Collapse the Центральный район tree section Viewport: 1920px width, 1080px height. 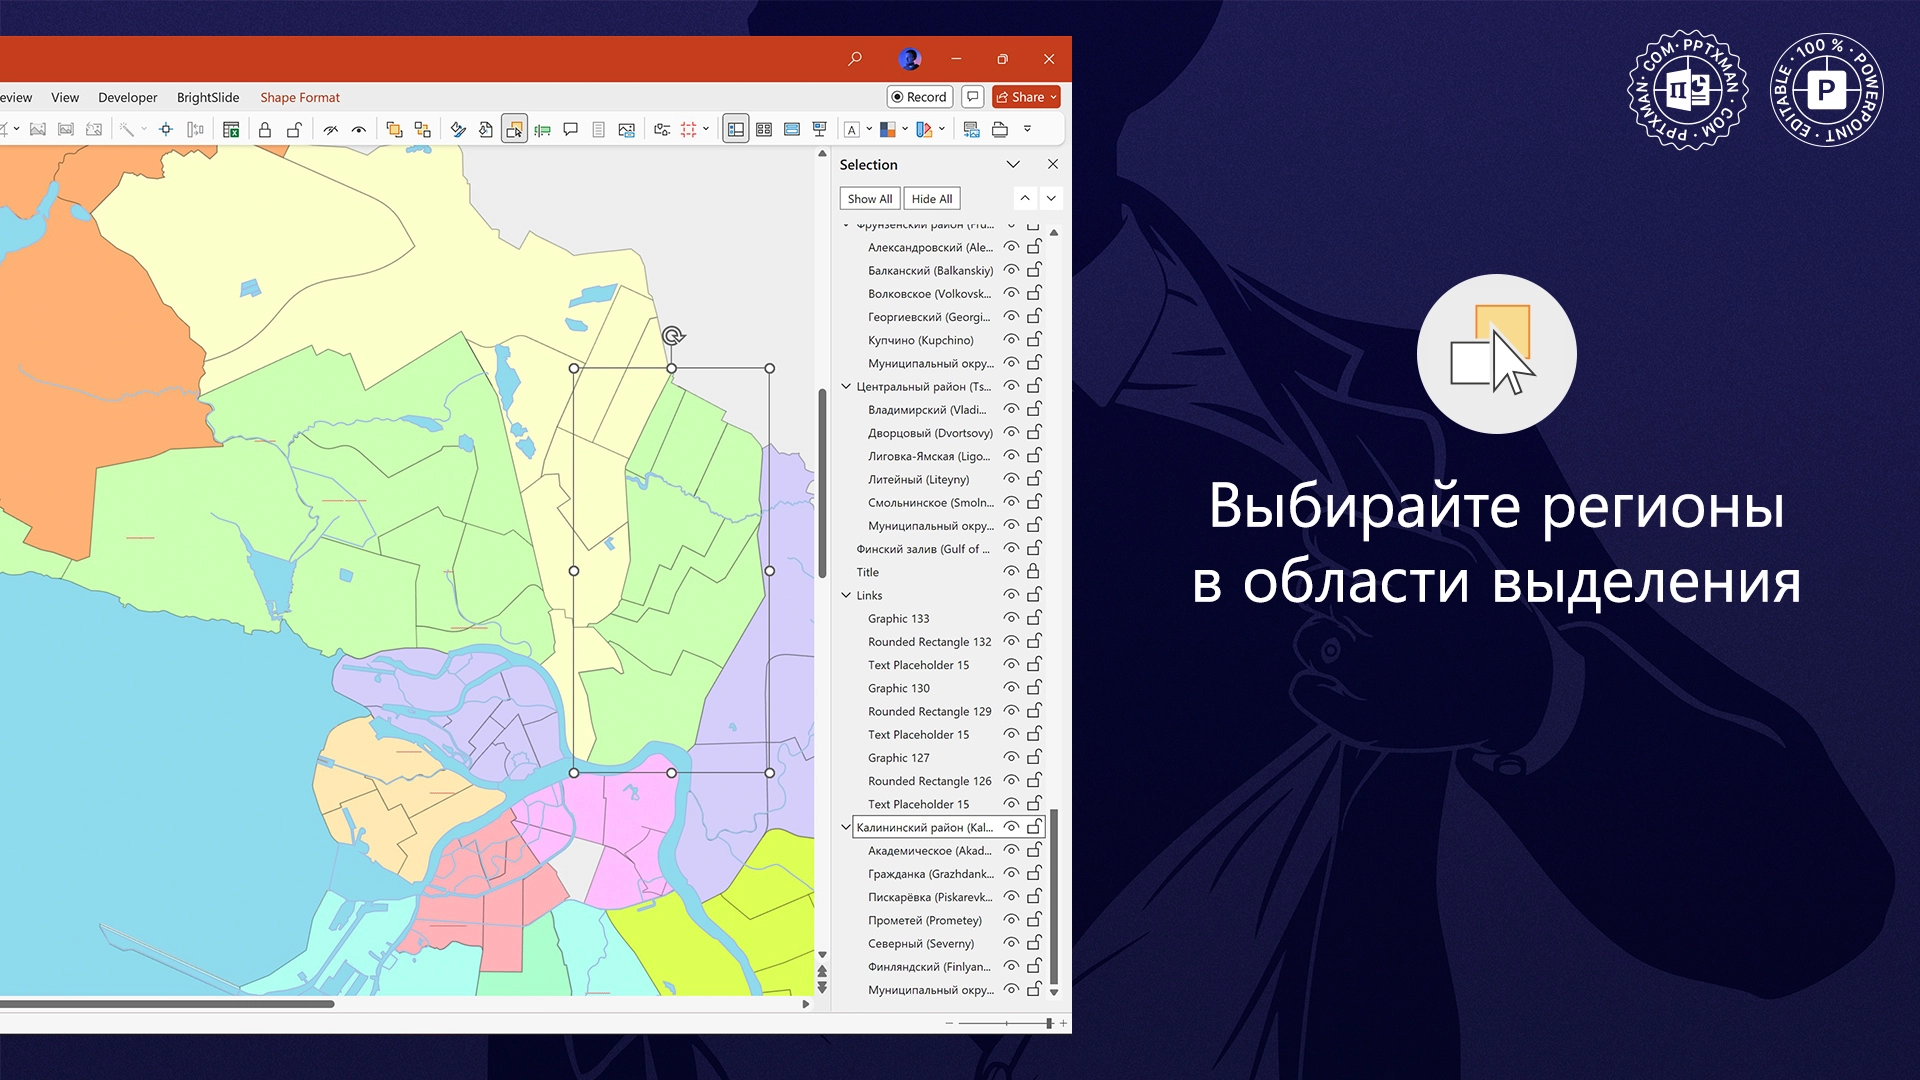(845, 386)
